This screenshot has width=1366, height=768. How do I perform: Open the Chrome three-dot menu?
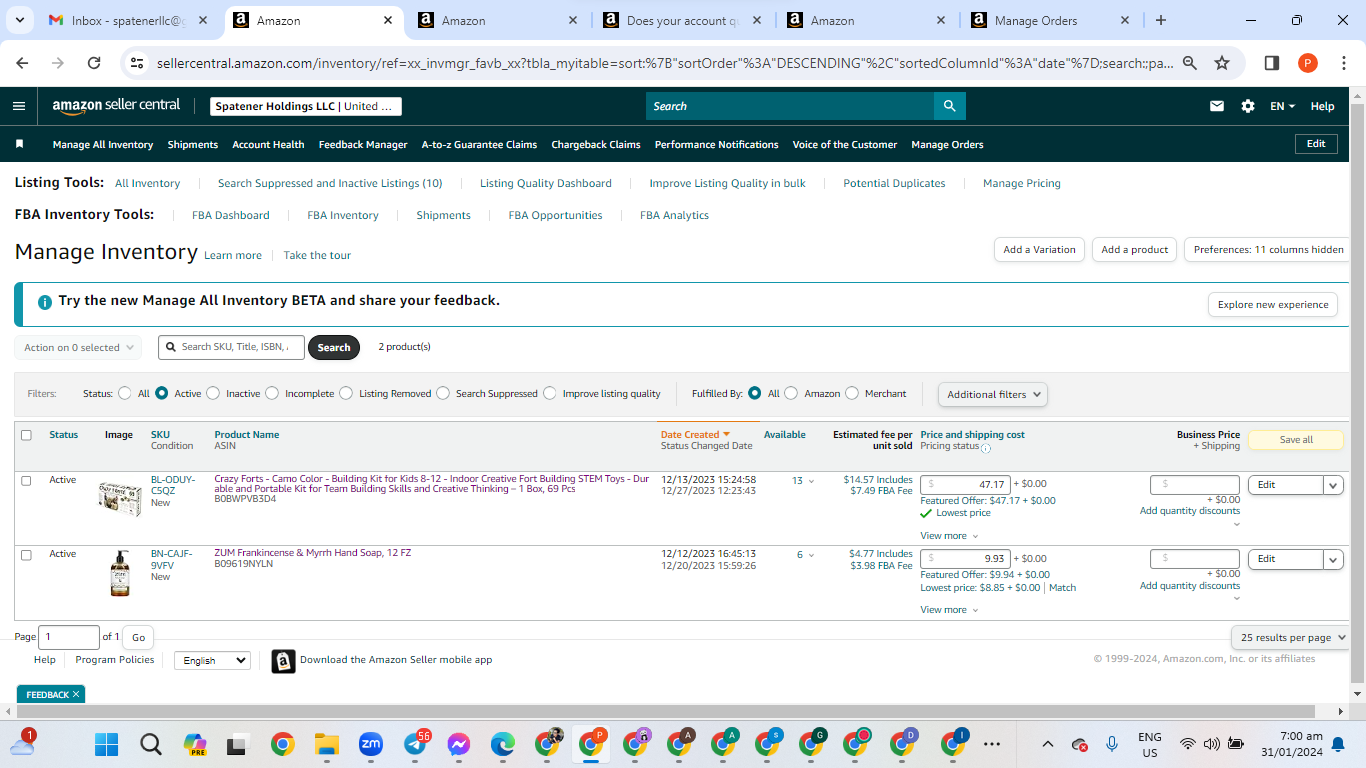pos(1343,63)
